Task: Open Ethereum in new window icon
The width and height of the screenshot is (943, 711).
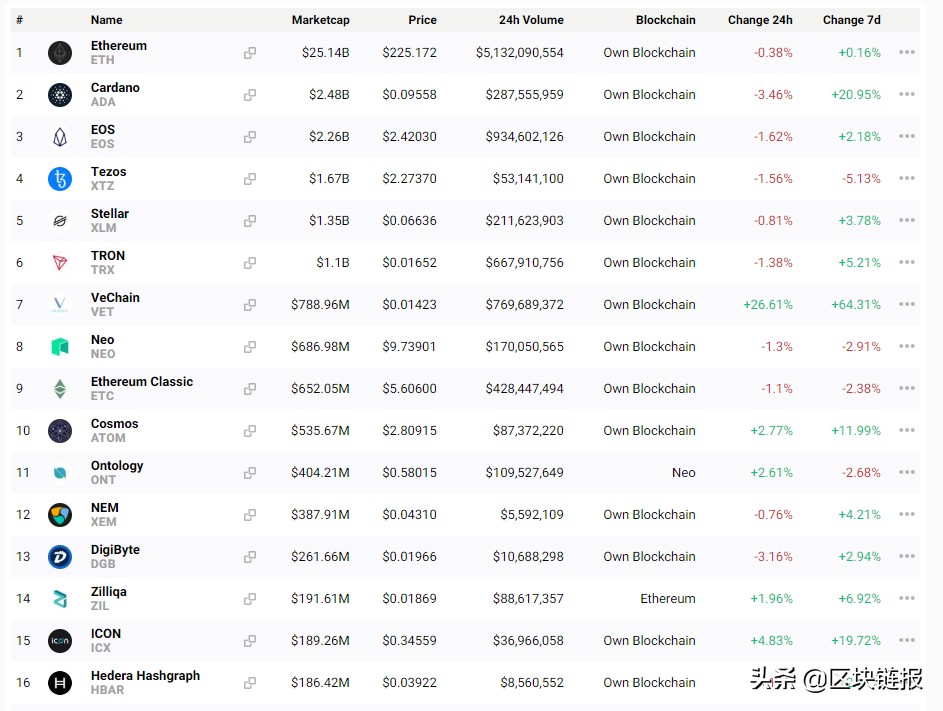Action: click(250, 53)
